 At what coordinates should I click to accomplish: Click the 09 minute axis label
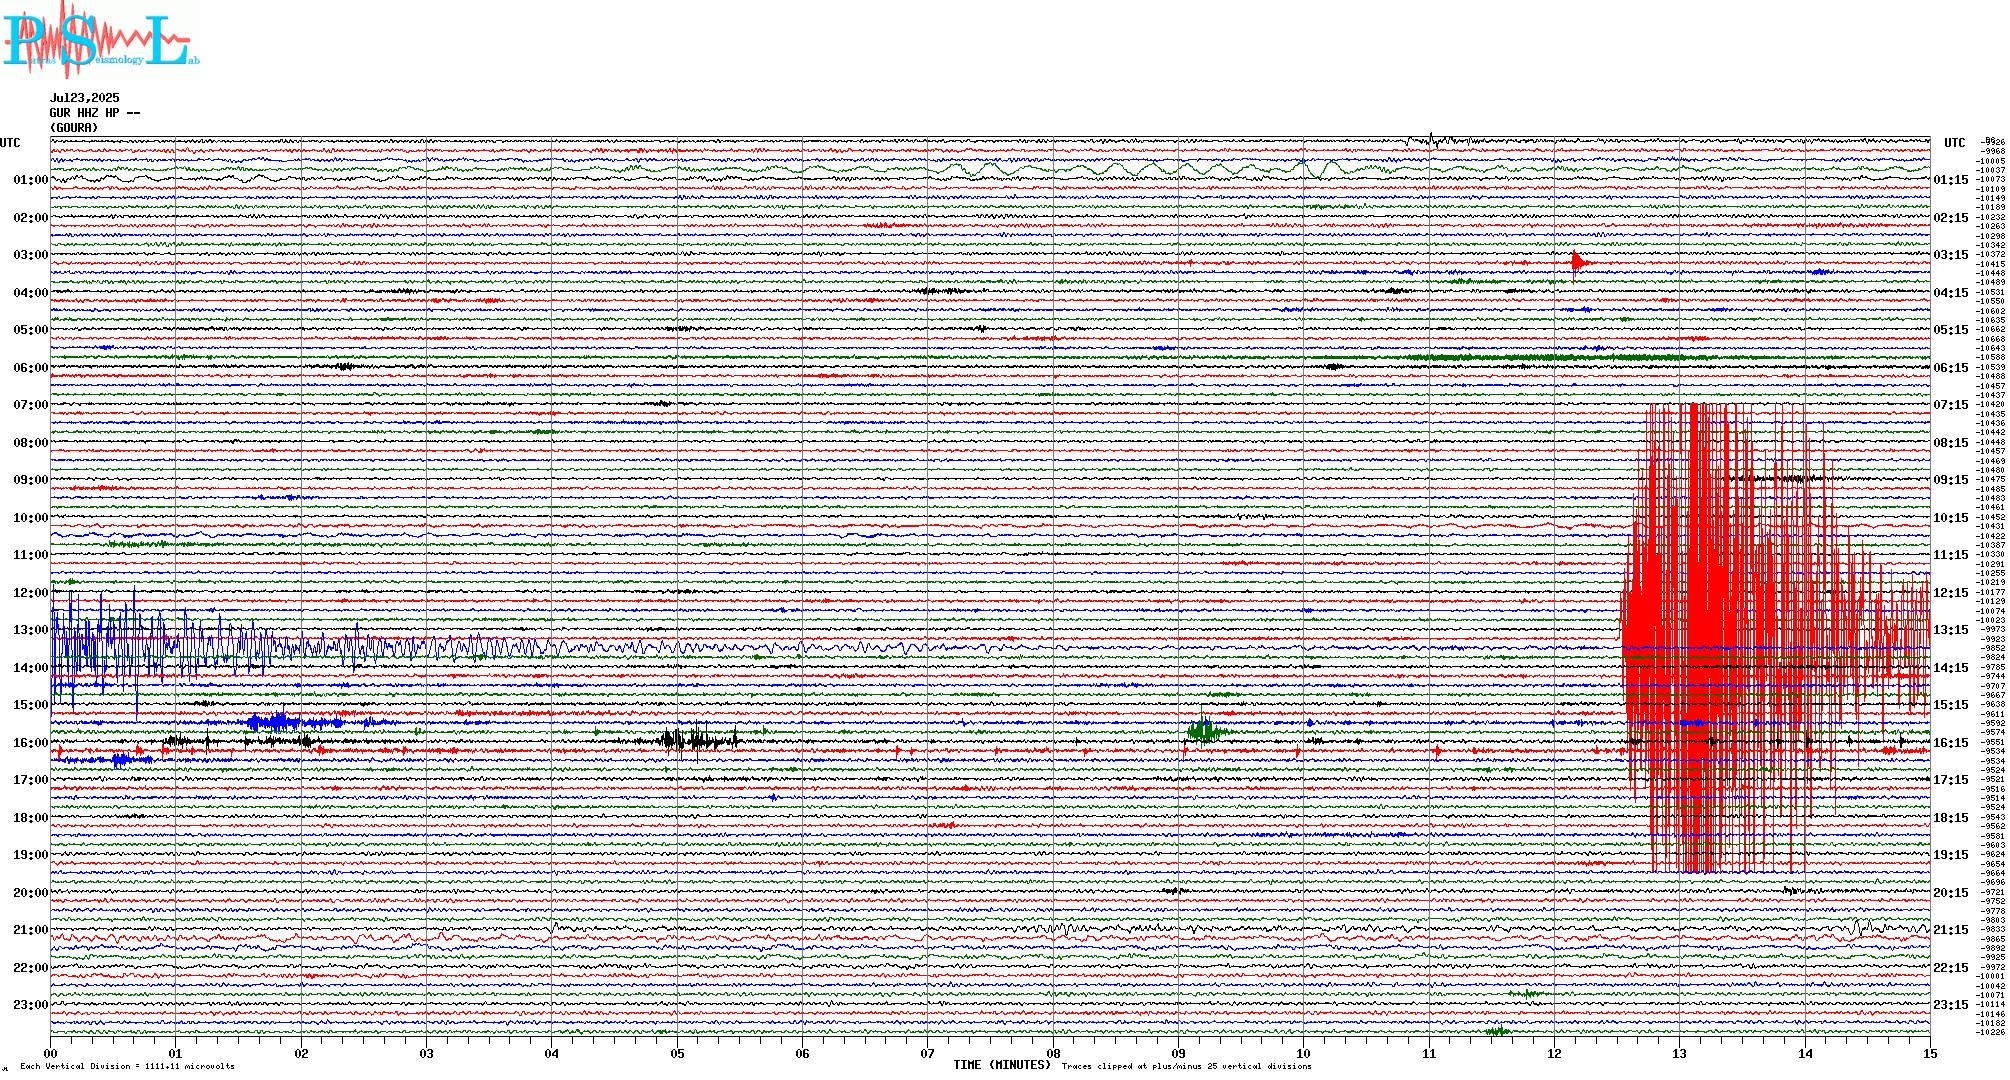(1179, 1053)
